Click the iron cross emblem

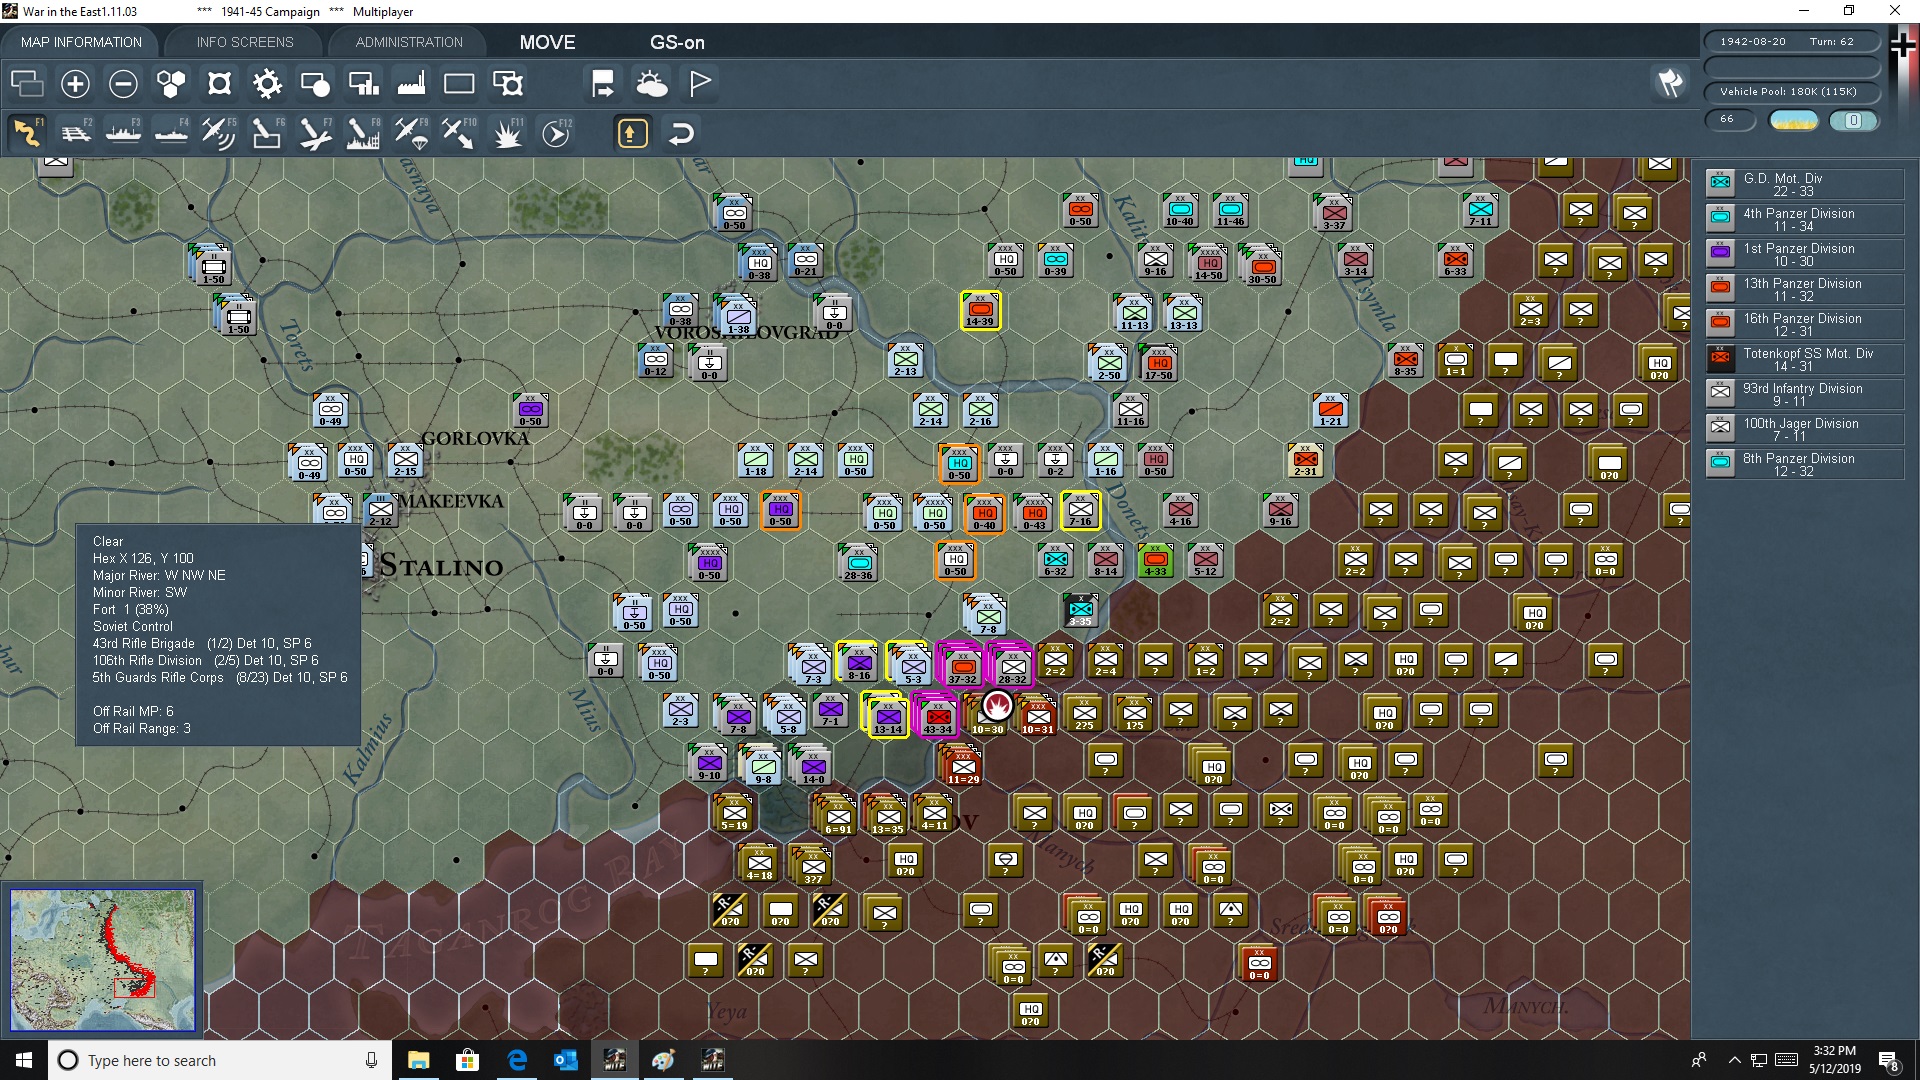[1904, 46]
